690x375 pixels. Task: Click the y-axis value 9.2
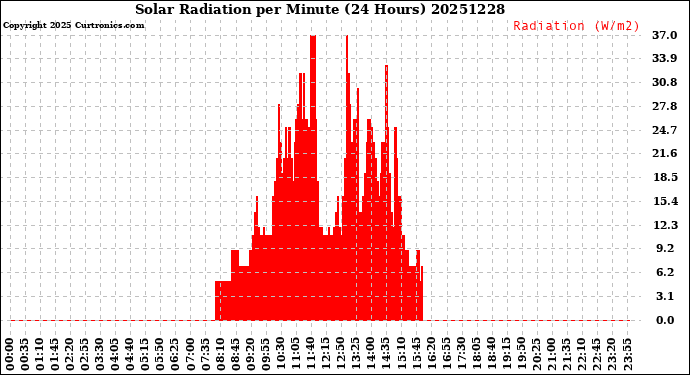(x=665, y=248)
